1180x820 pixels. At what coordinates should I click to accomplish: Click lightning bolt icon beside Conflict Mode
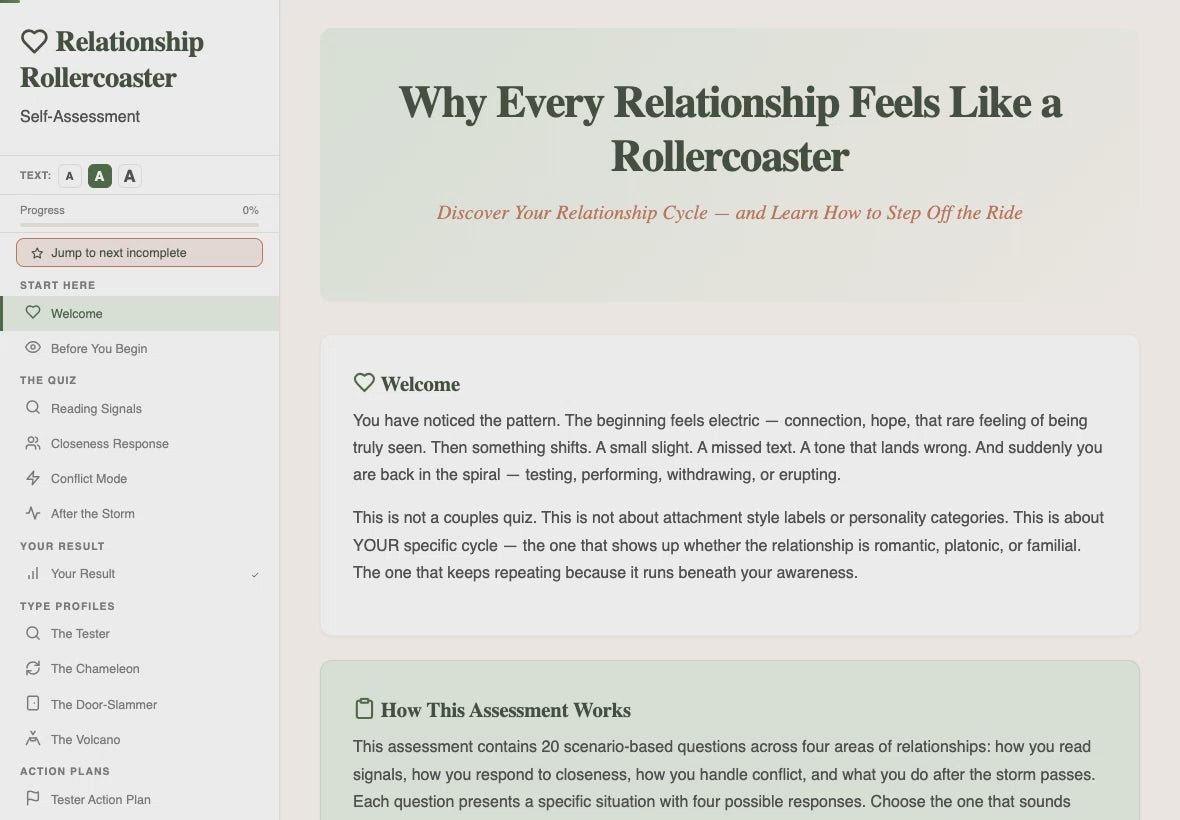[32, 478]
